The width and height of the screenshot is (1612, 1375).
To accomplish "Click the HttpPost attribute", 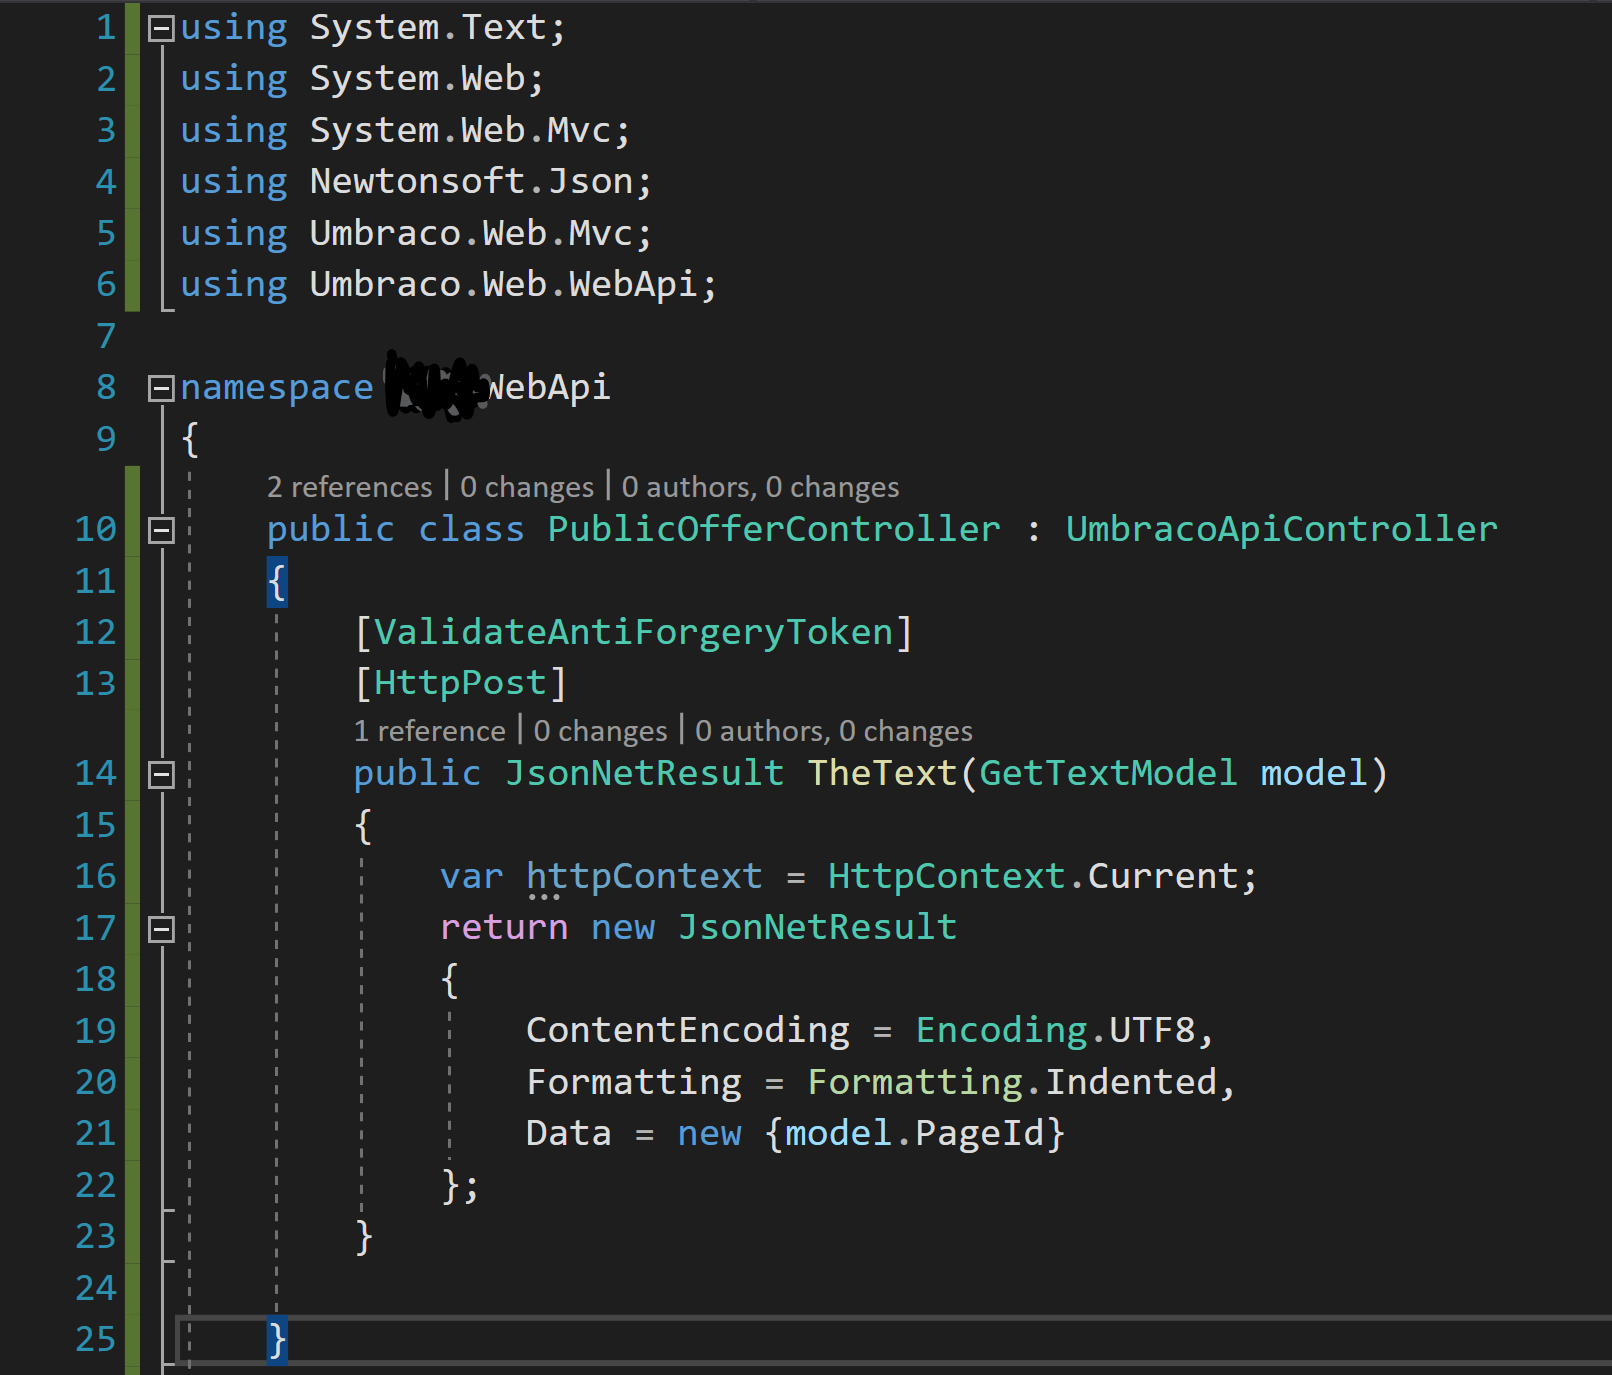I will pyautogui.click(x=460, y=683).
